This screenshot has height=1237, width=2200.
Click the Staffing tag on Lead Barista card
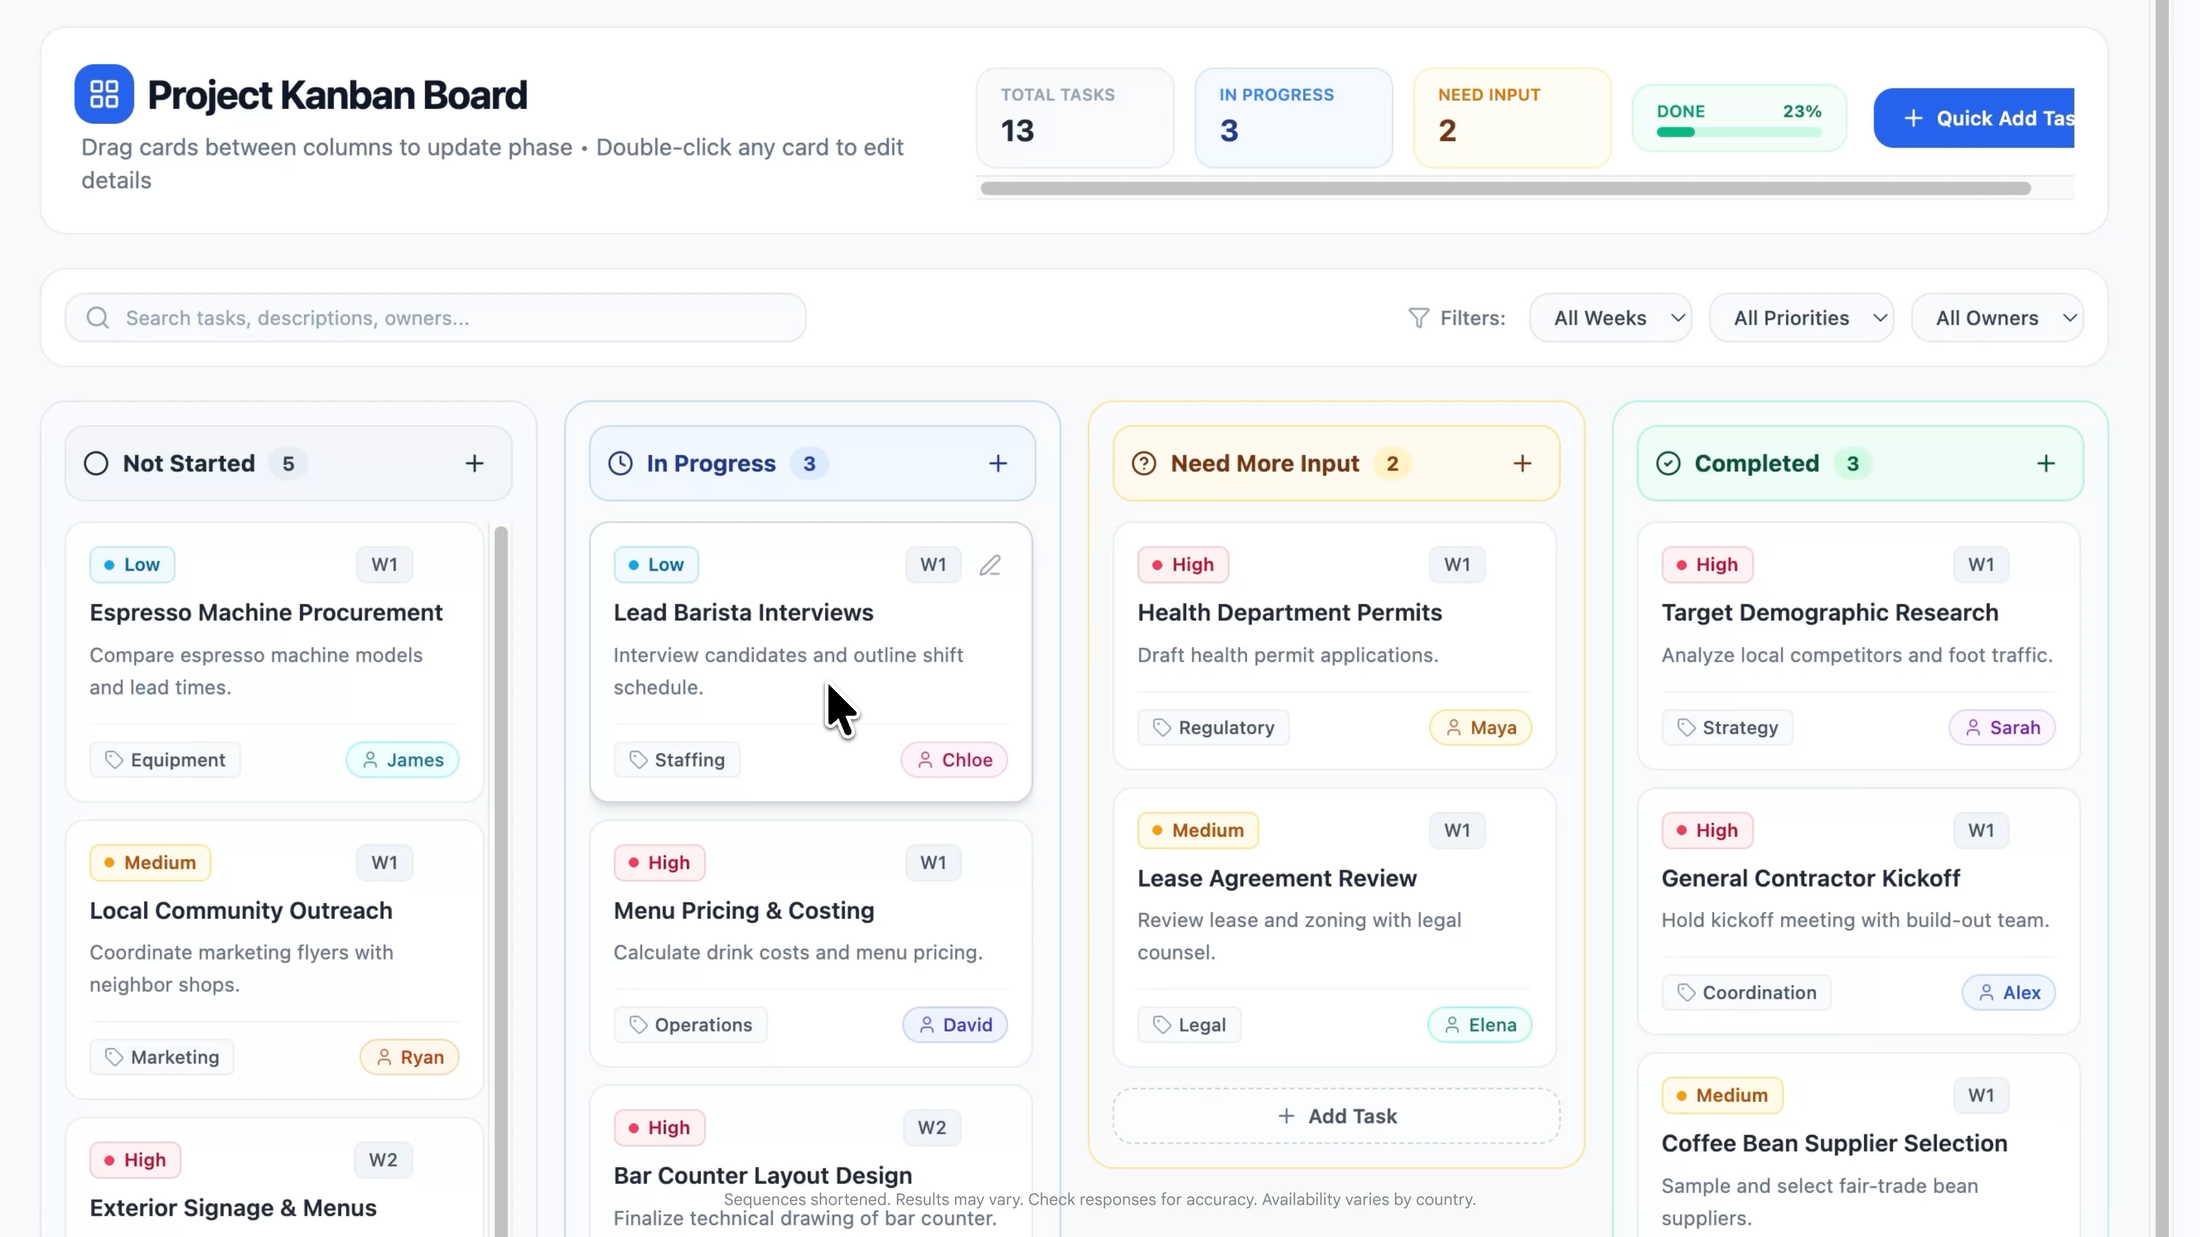(677, 760)
